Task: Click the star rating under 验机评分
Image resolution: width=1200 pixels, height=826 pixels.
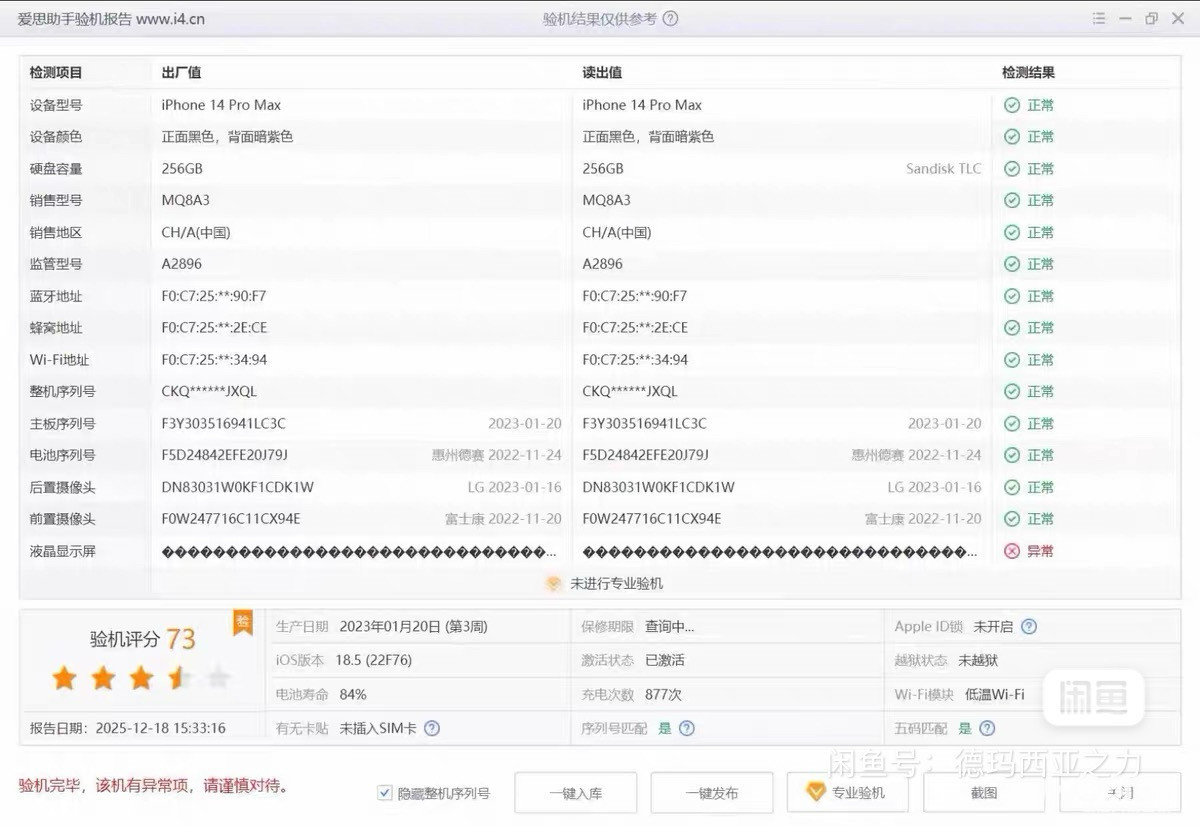Action: click(141, 680)
